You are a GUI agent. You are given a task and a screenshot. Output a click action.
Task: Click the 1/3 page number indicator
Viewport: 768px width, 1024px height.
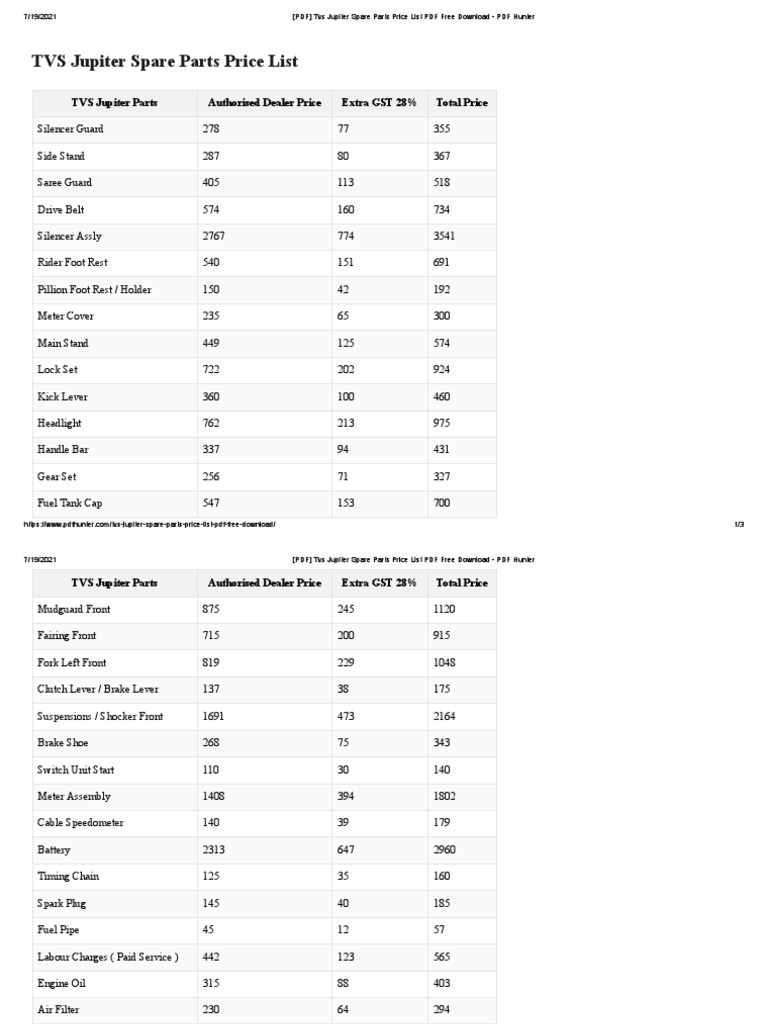738,524
